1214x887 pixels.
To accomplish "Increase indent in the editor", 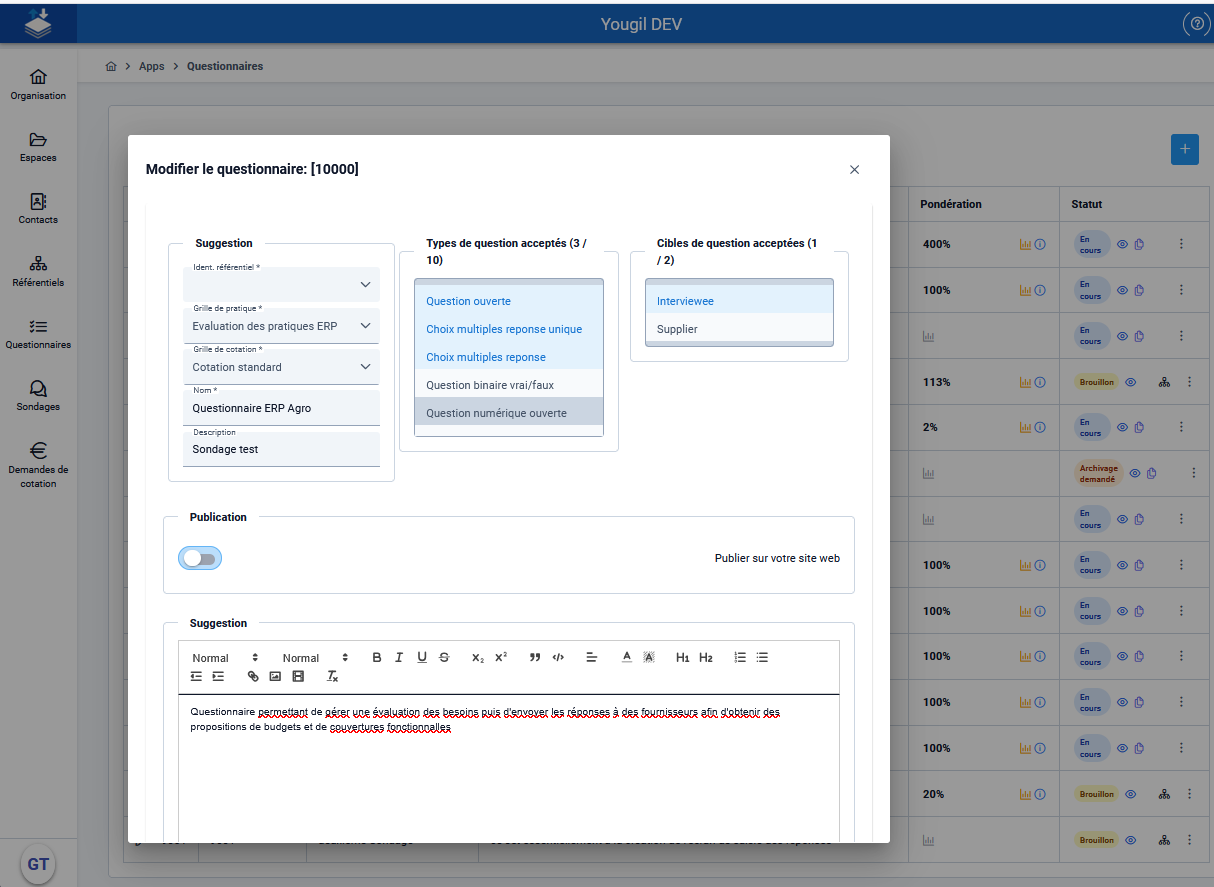I will 218,676.
